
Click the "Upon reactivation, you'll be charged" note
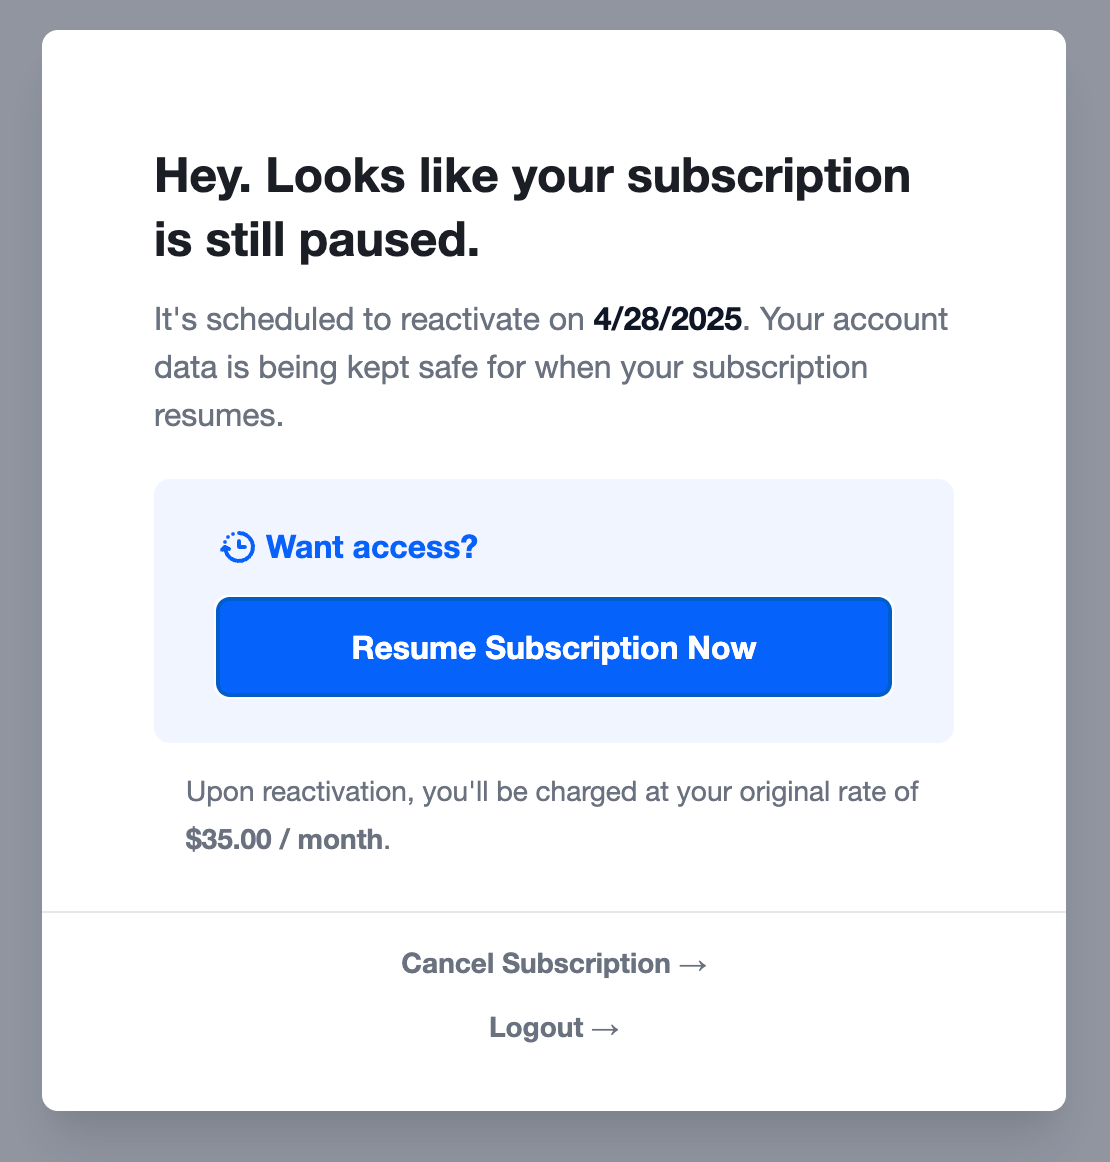[411, 792]
